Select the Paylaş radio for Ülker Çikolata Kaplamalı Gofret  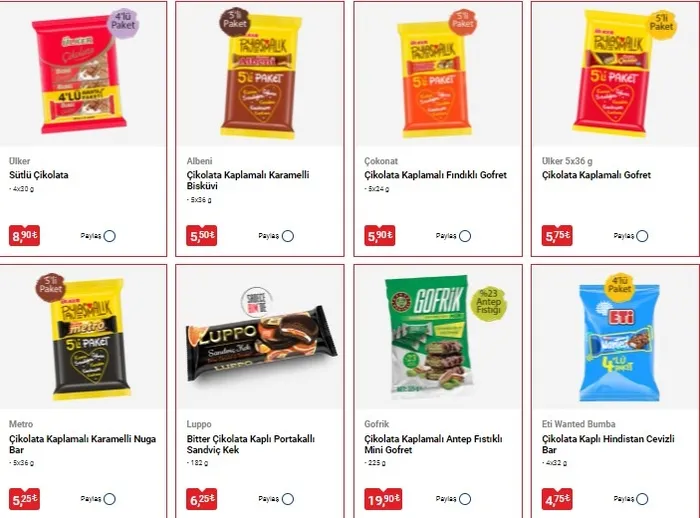(642, 236)
